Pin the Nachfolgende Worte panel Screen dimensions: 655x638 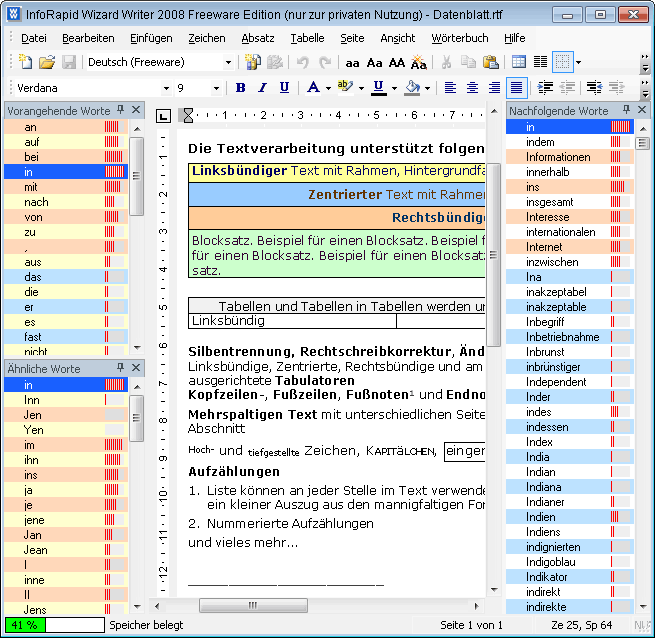pyautogui.click(x=626, y=110)
